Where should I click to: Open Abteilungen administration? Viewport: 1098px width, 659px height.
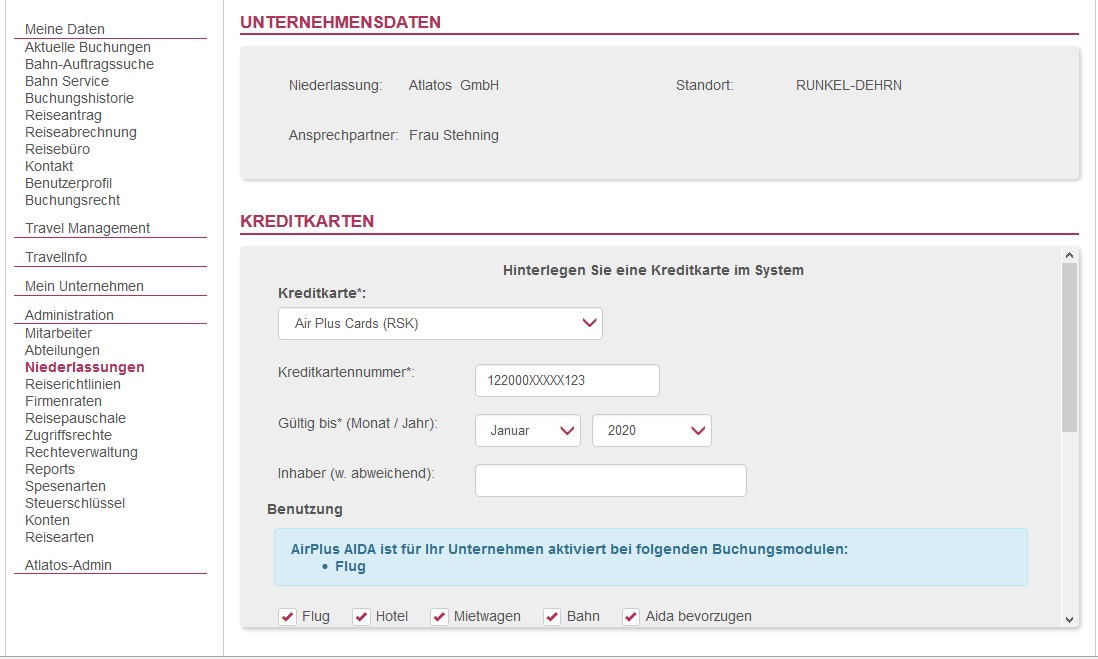click(62, 350)
